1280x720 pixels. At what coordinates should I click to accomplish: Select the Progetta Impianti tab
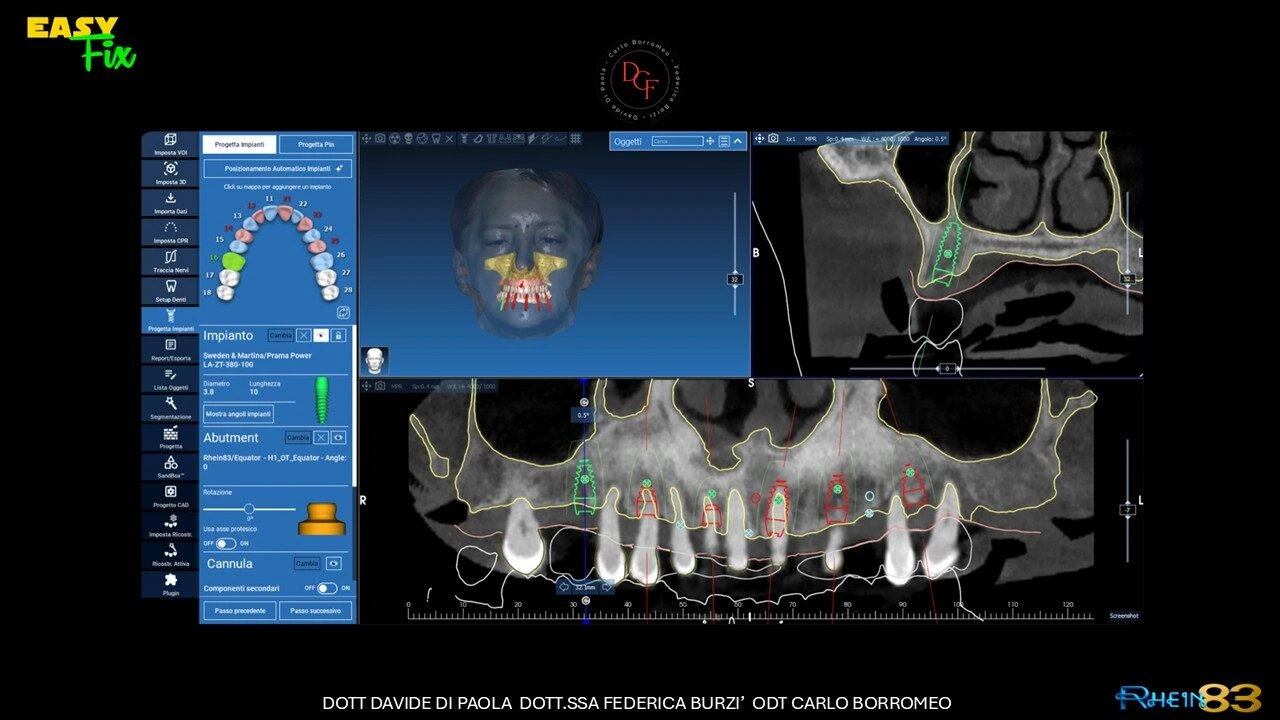tap(239, 145)
